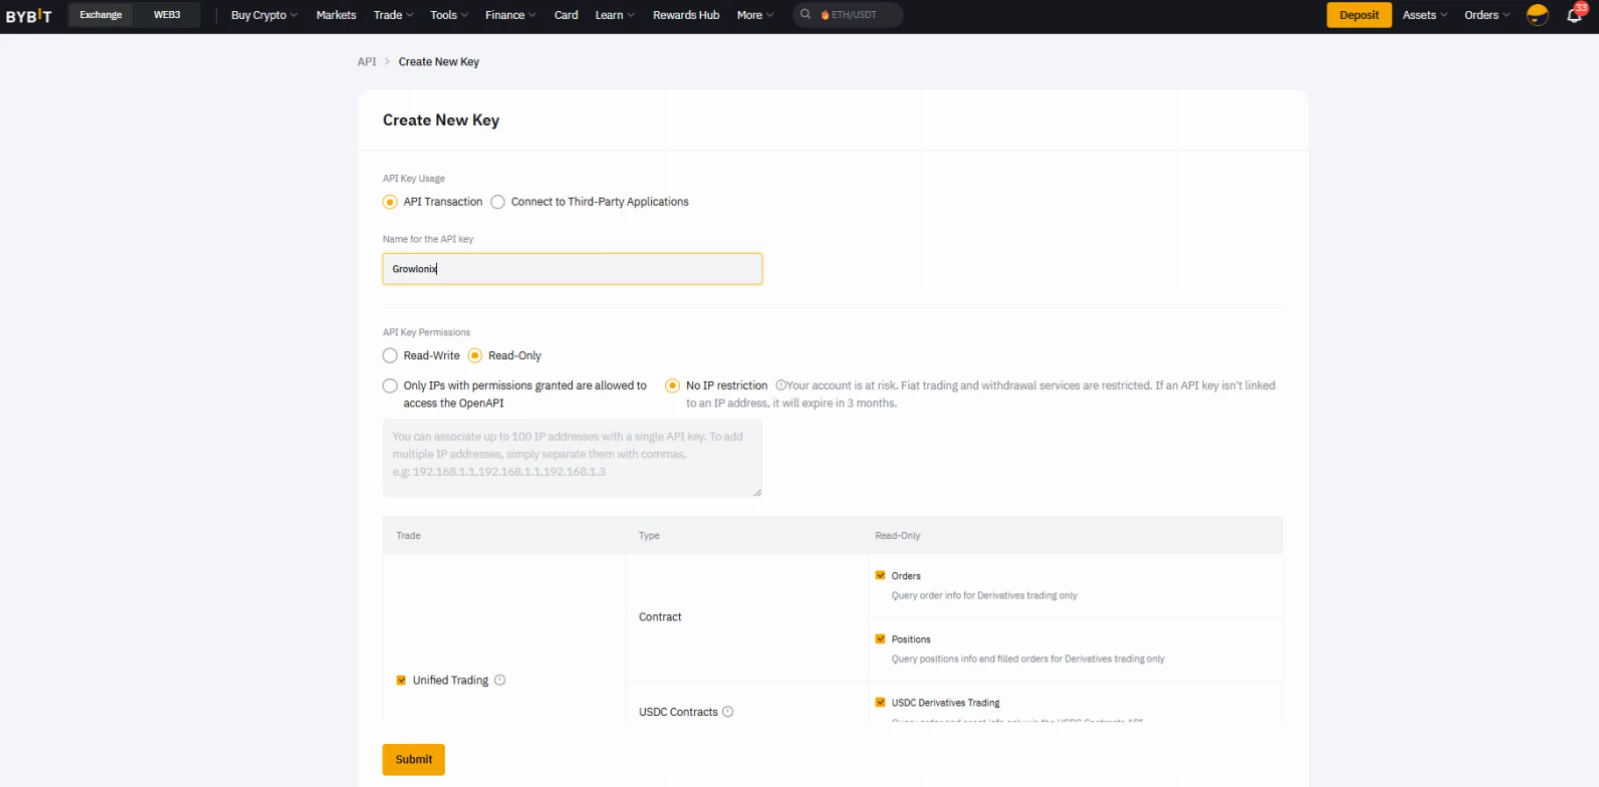
Task: Expand the Finance menu
Action: pyautogui.click(x=510, y=15)
